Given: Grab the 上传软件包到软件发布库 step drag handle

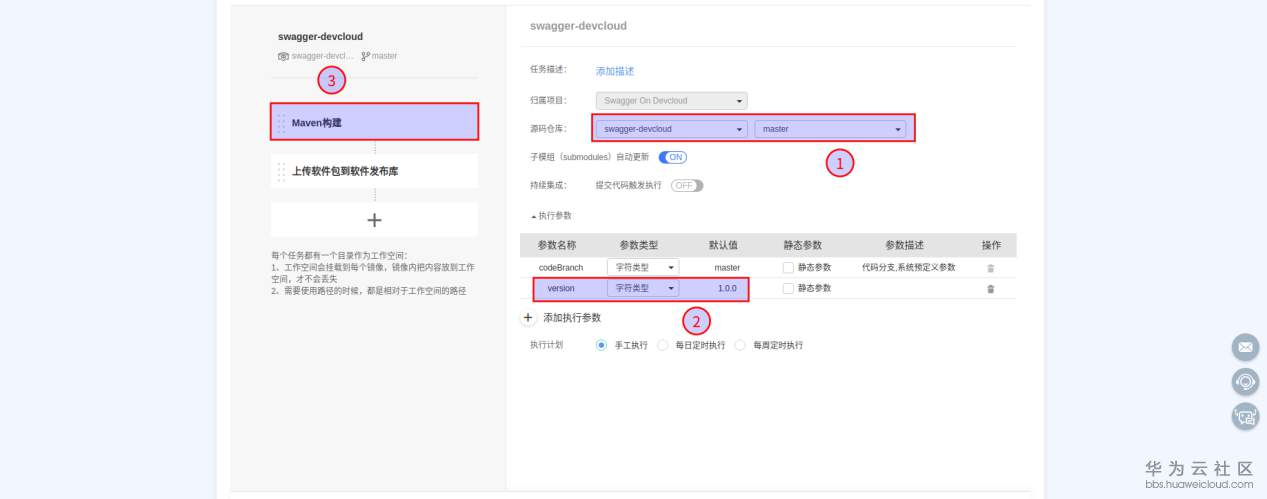Looking at the screenshot, I should coord(281,171).
